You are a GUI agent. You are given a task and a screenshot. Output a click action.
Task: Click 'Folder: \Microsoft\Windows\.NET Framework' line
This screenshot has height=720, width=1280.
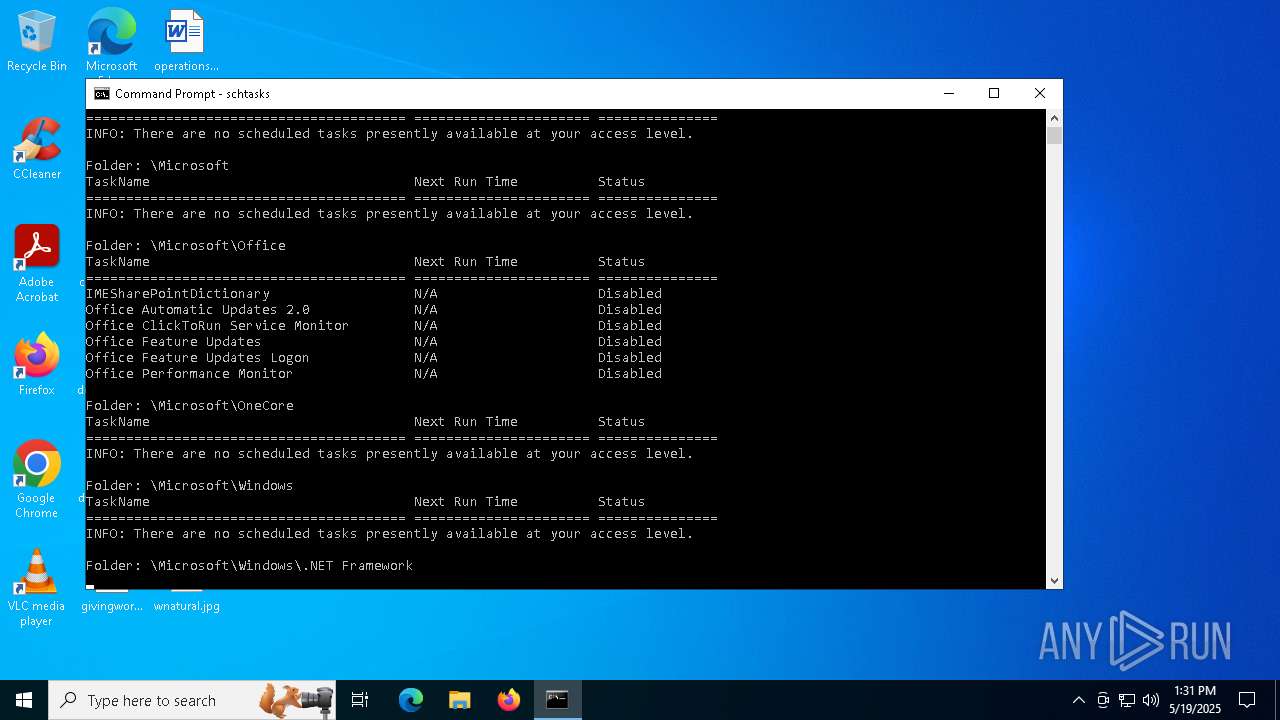tap(250, 566)
